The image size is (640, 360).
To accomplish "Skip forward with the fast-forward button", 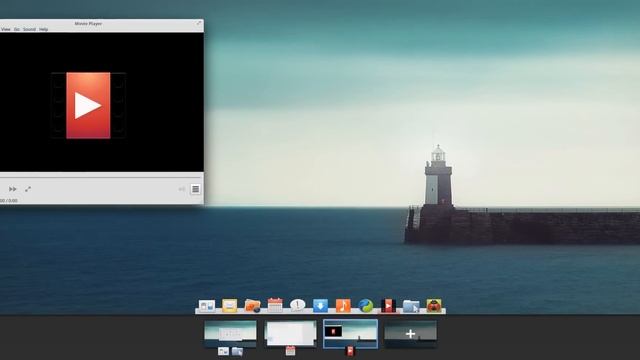I will (13, 189).
